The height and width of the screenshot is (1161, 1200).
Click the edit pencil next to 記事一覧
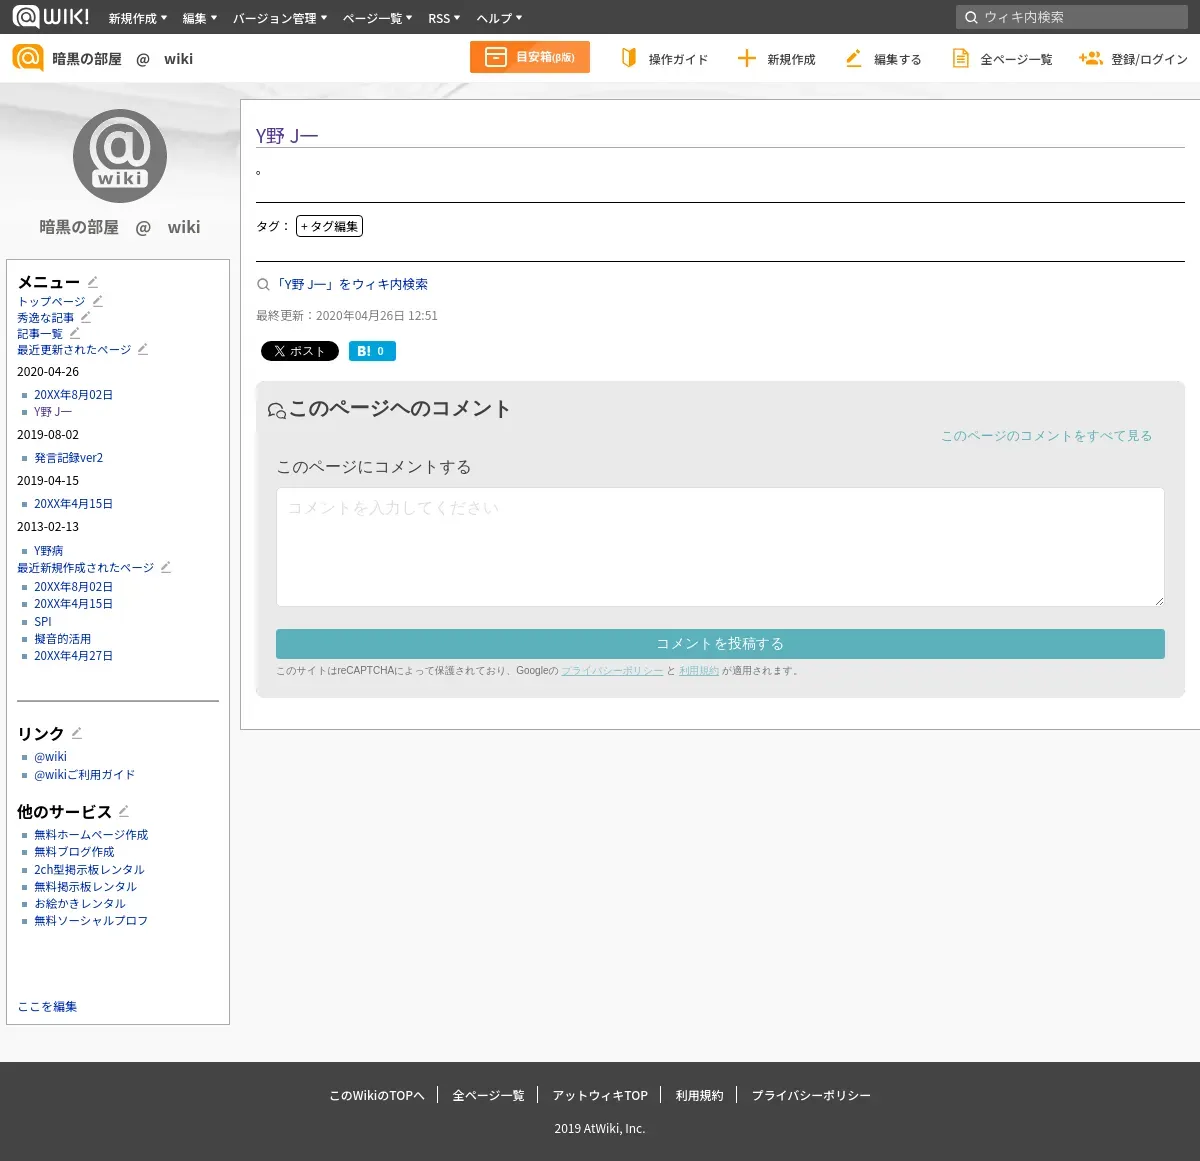[75, 333]
